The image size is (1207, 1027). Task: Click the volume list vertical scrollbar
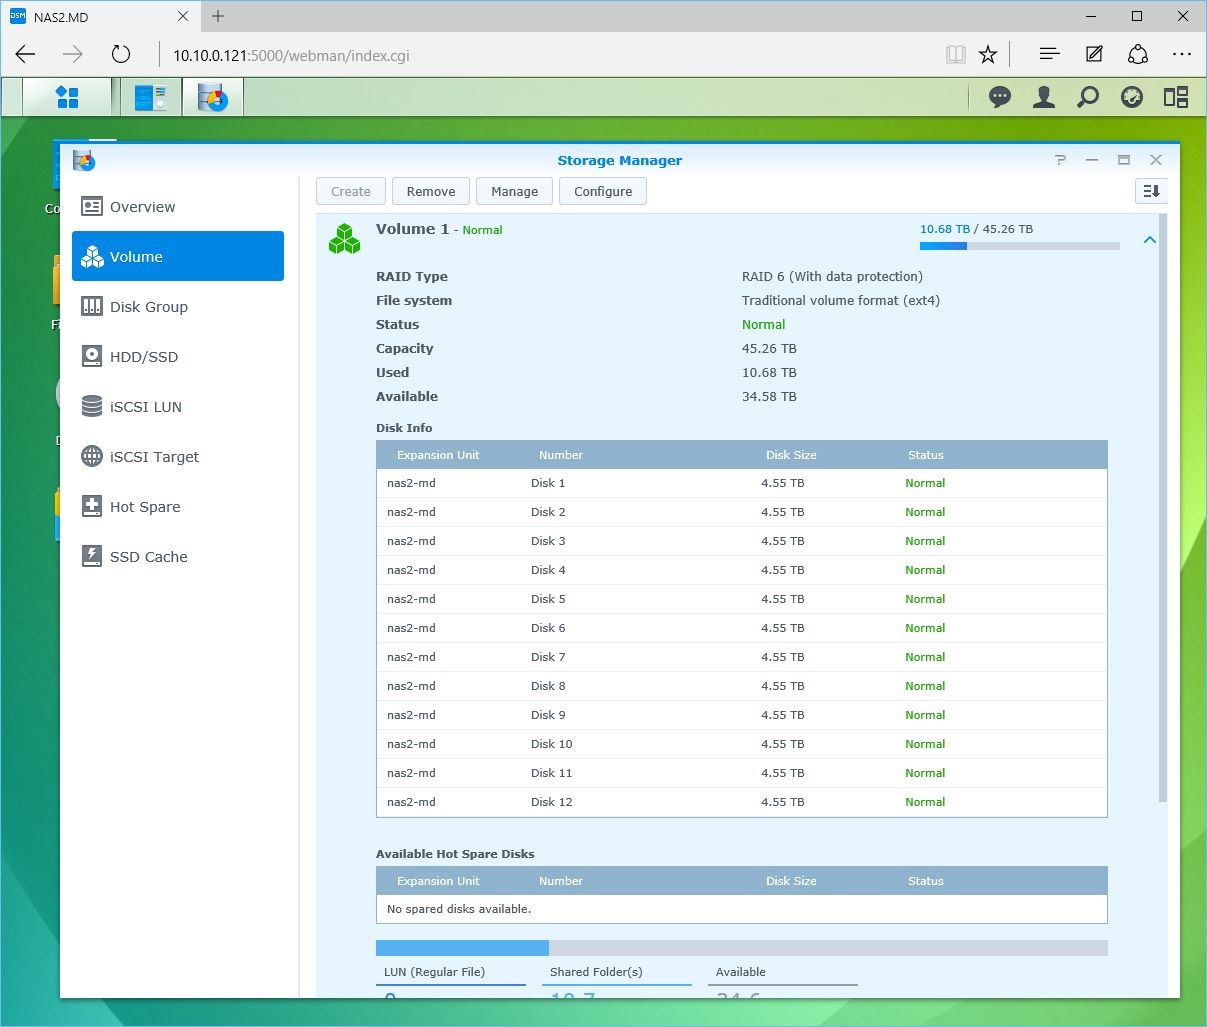tap(1162, 508)
